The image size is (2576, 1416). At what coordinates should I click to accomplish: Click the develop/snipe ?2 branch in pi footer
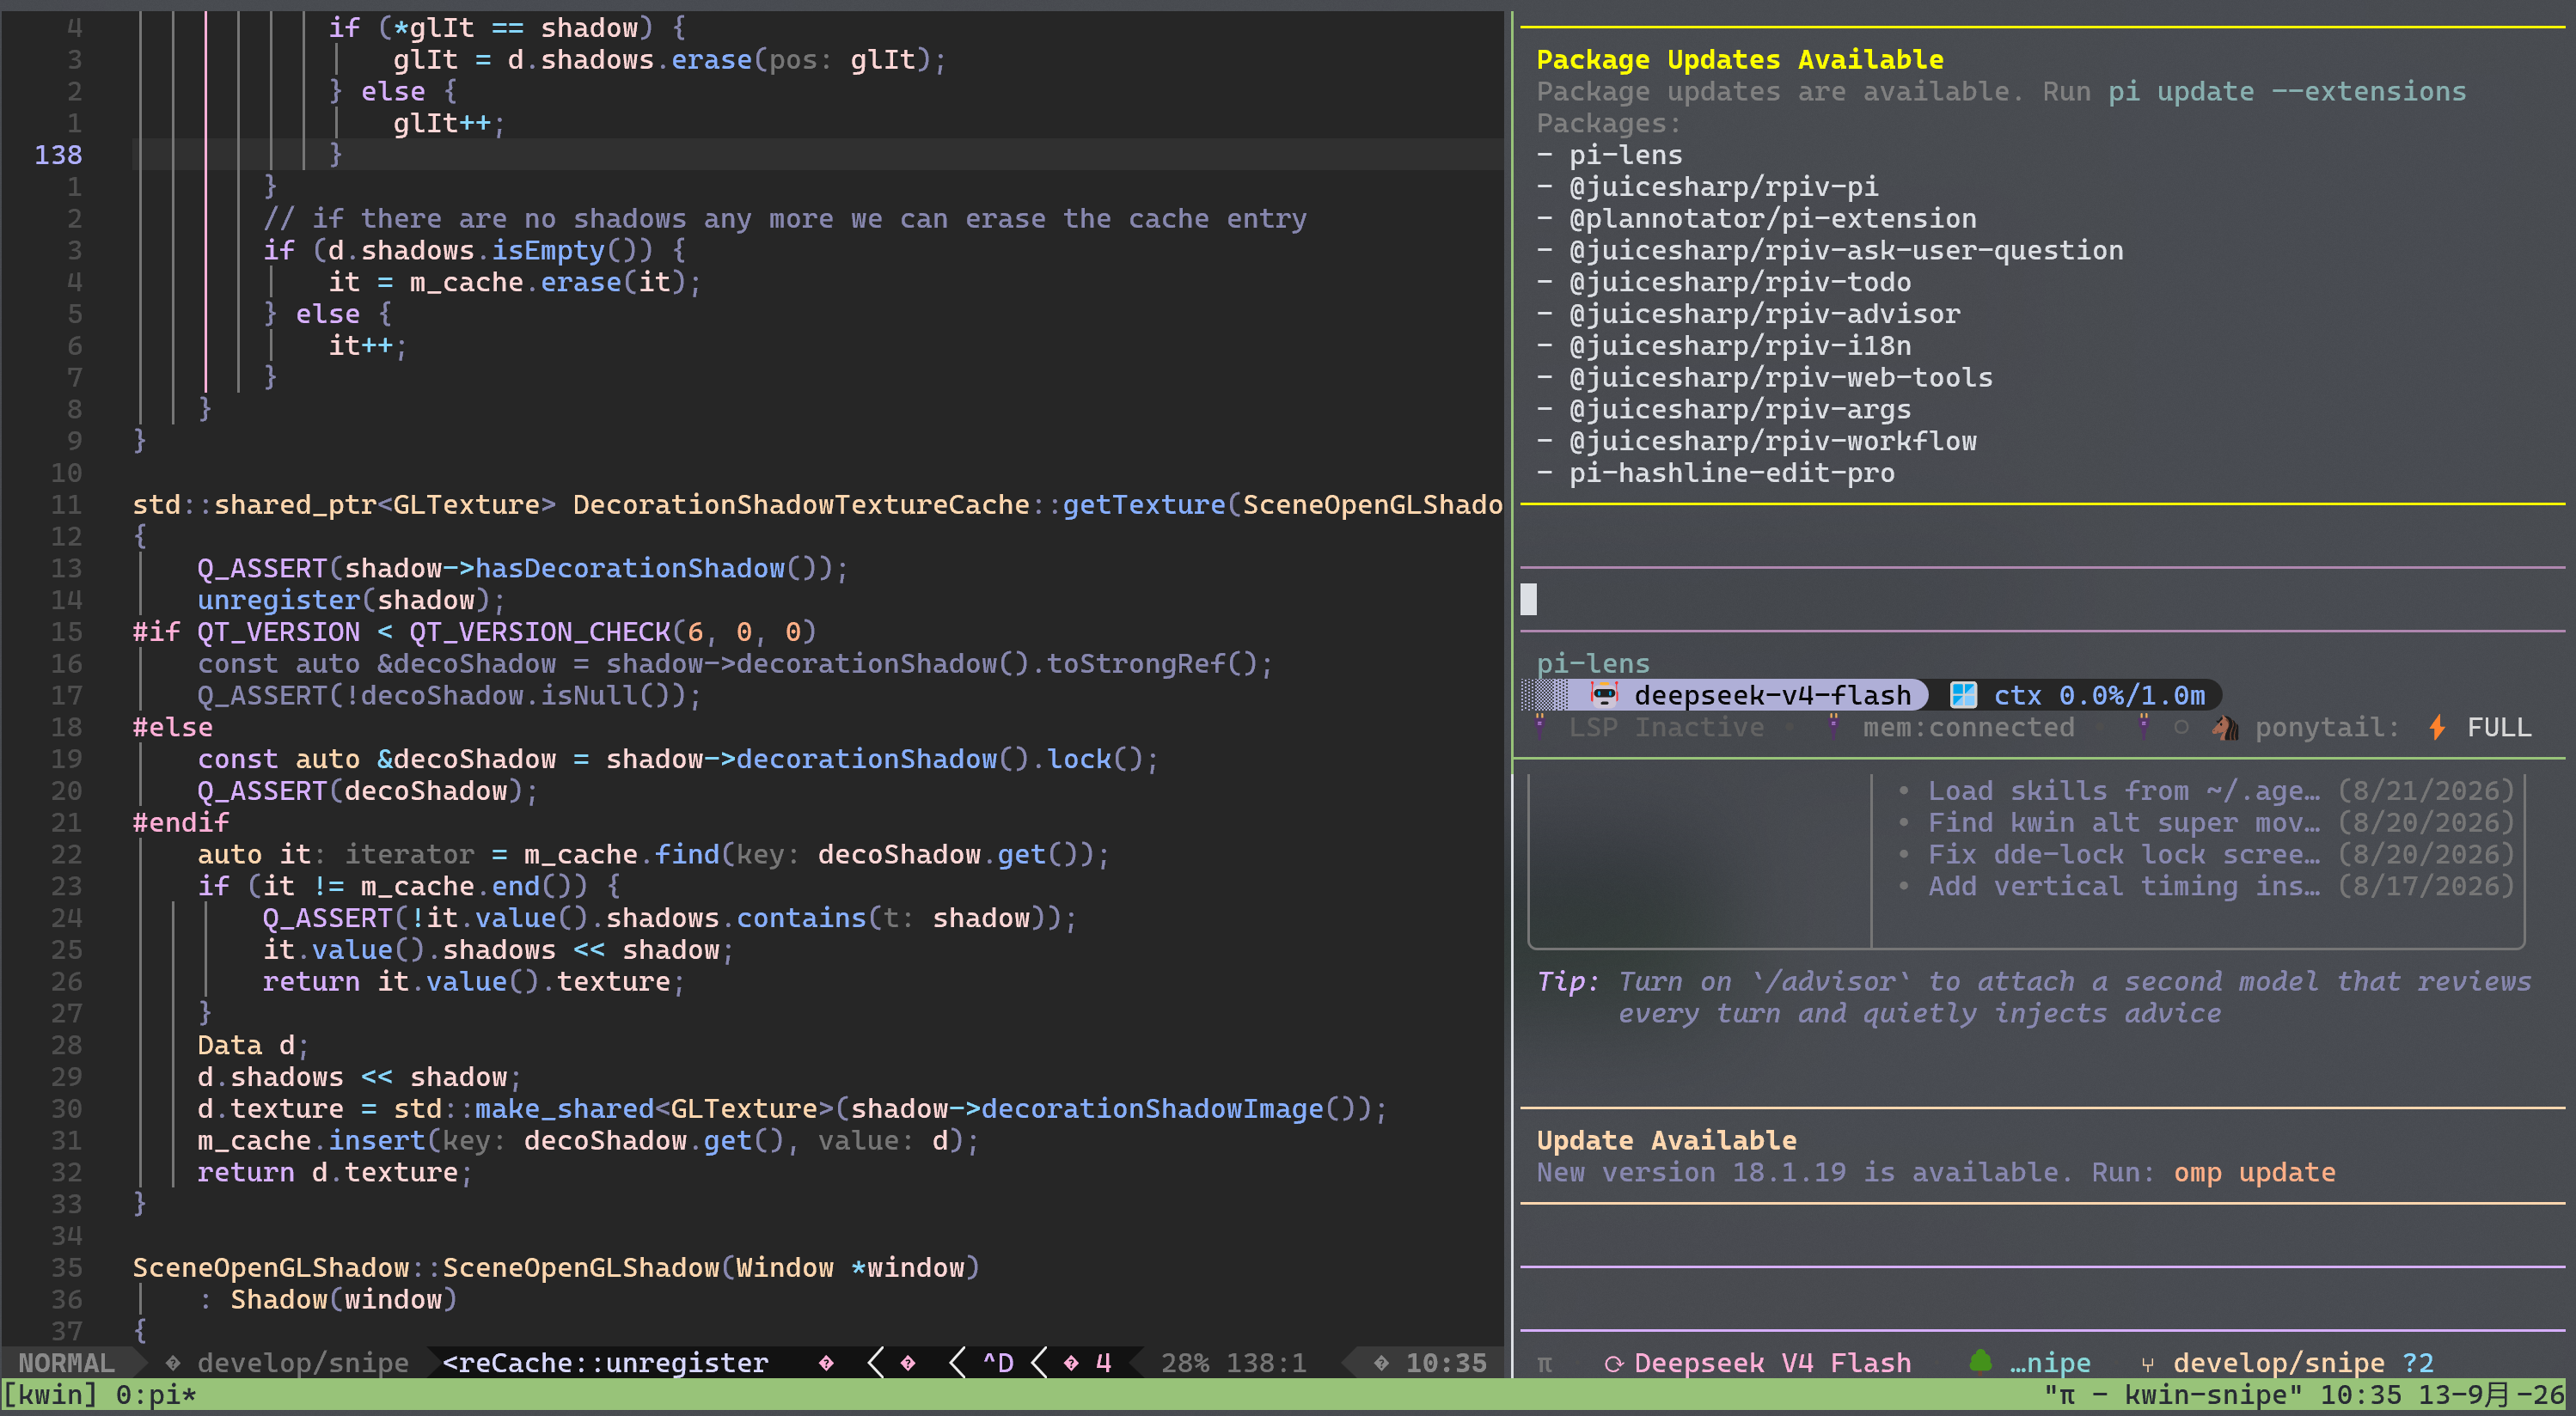click(2303, 1363)
